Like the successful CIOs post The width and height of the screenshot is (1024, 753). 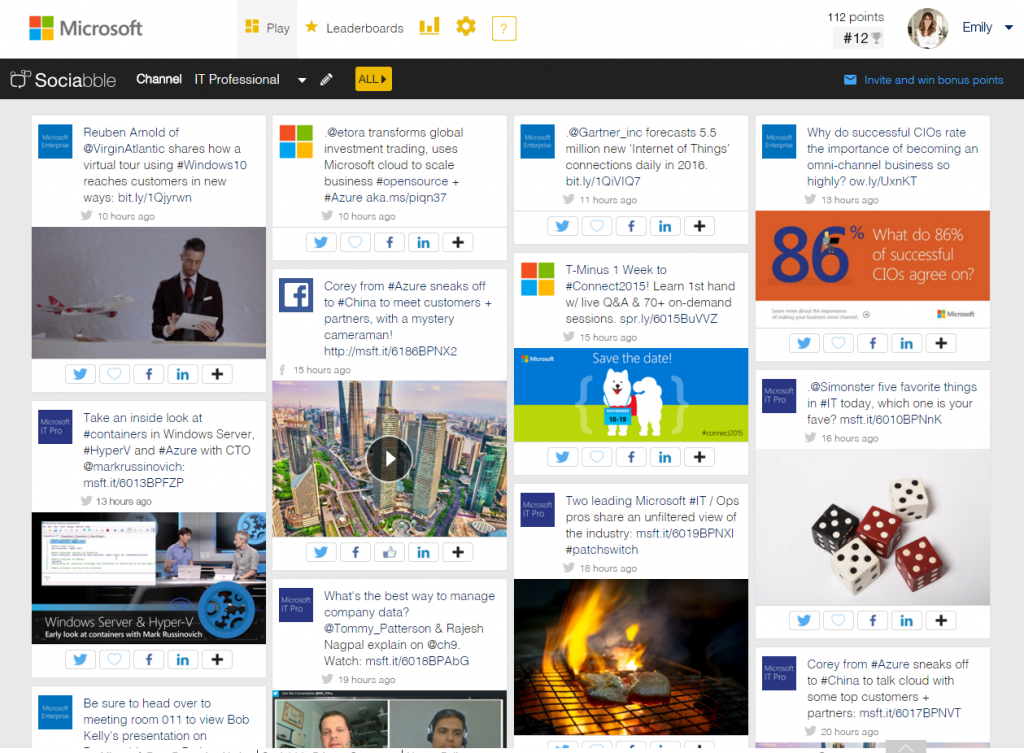click(x=839, y=343)
